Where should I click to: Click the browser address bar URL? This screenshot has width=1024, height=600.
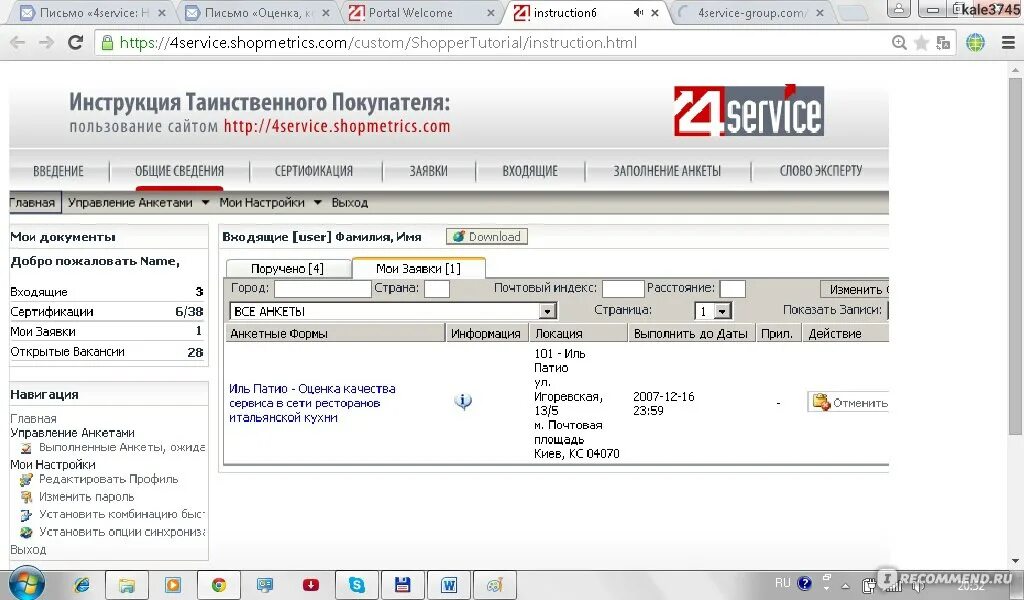(x=378, y=42)
